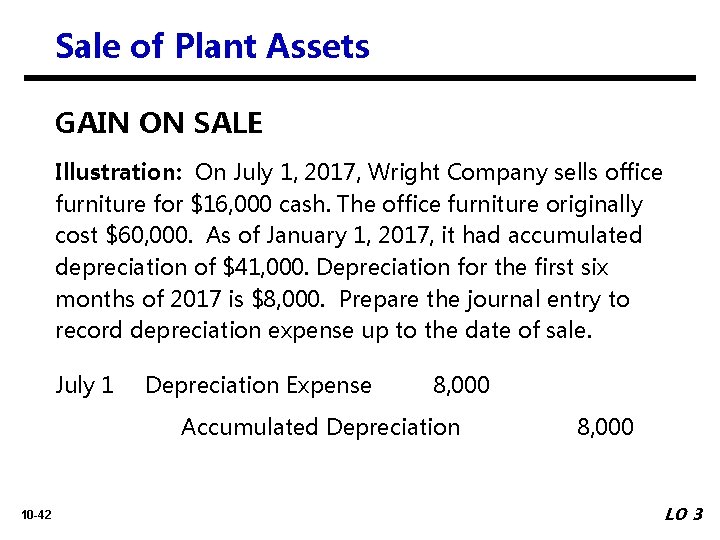Click the 'Sale of Plant Assets' title
Image resolution: width=720 pixels, height=540 pixels.
click(x=212, y=46)
